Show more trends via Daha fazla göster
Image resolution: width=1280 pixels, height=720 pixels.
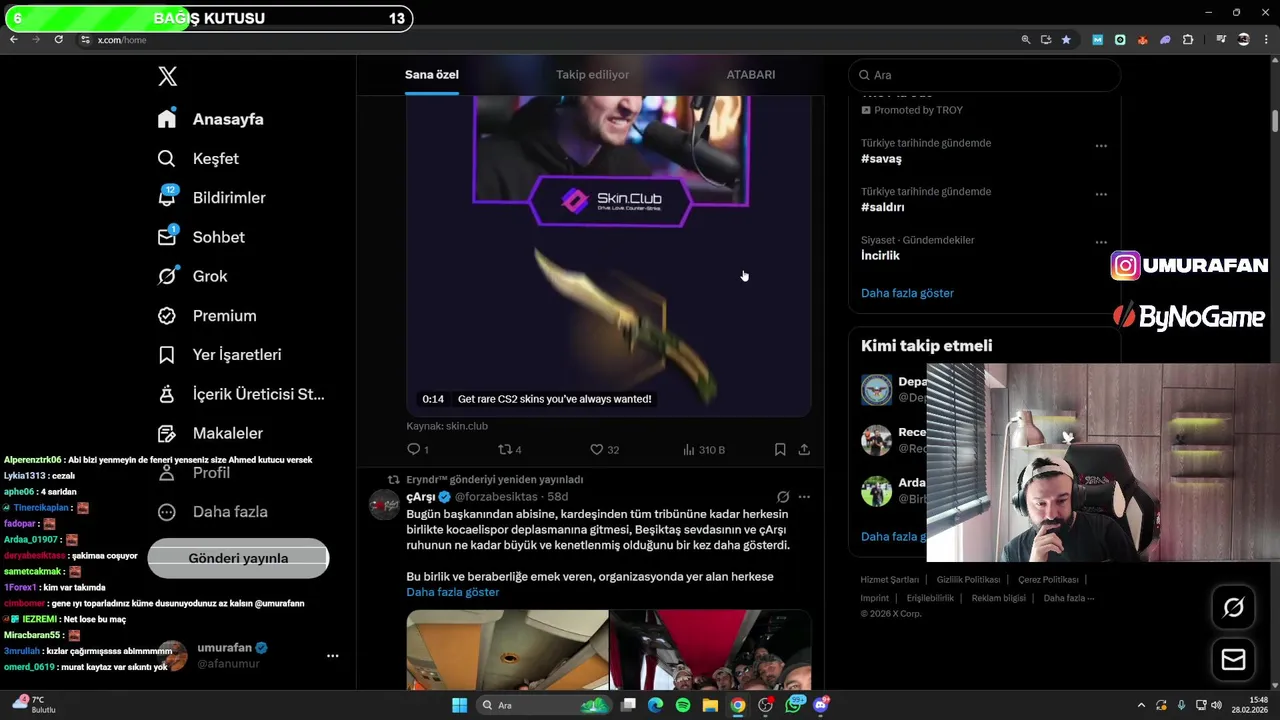[907, 293]
